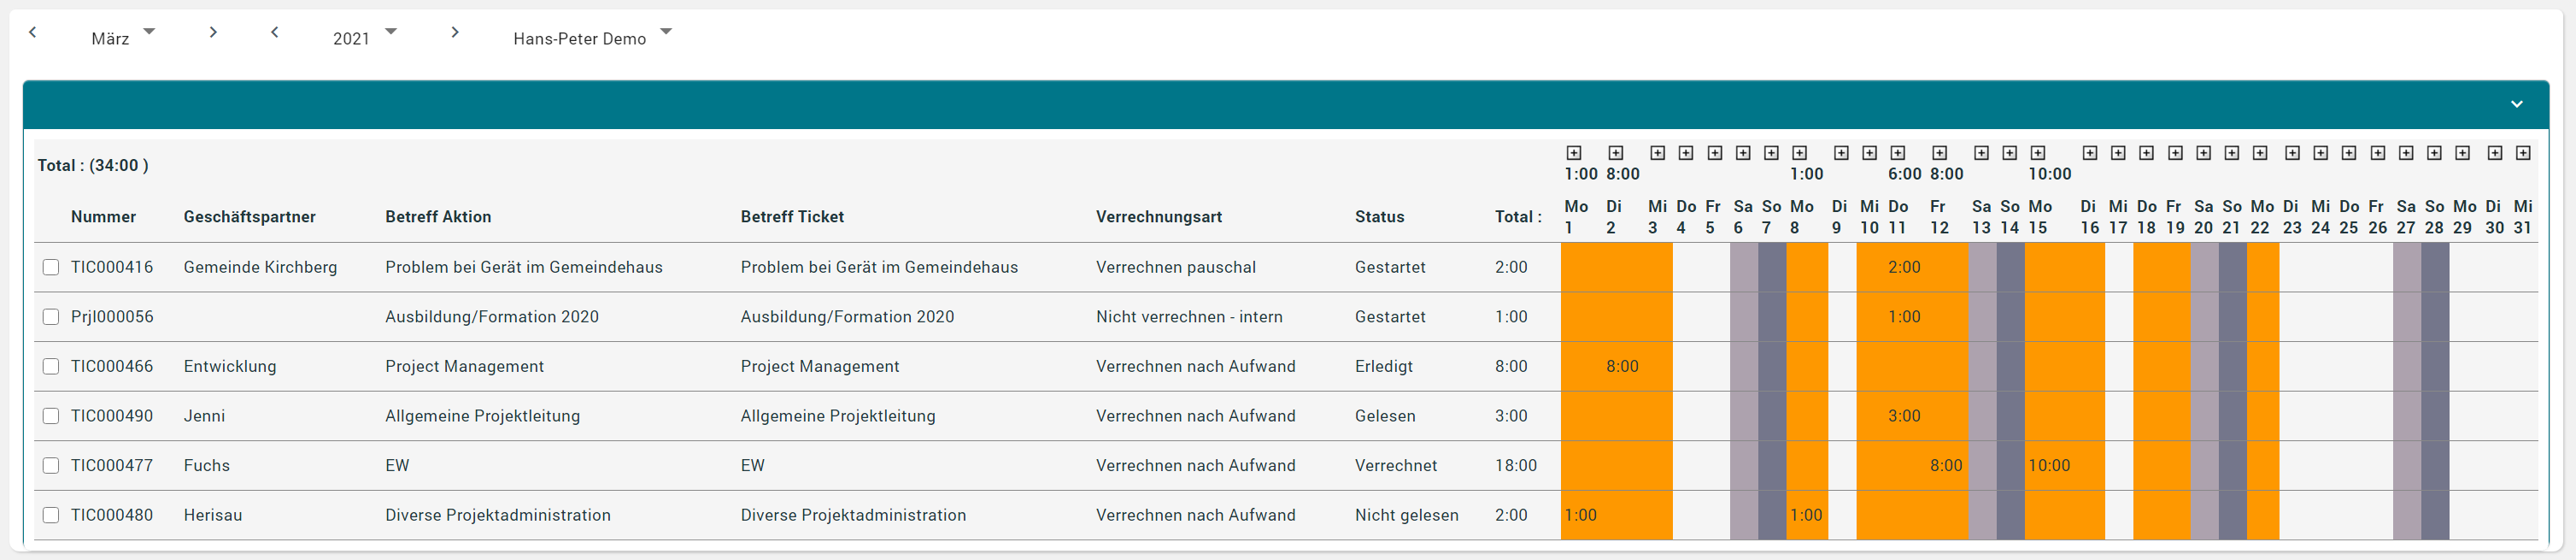Open the Hans-Peter Demo user dropdown

coord(592,37)
